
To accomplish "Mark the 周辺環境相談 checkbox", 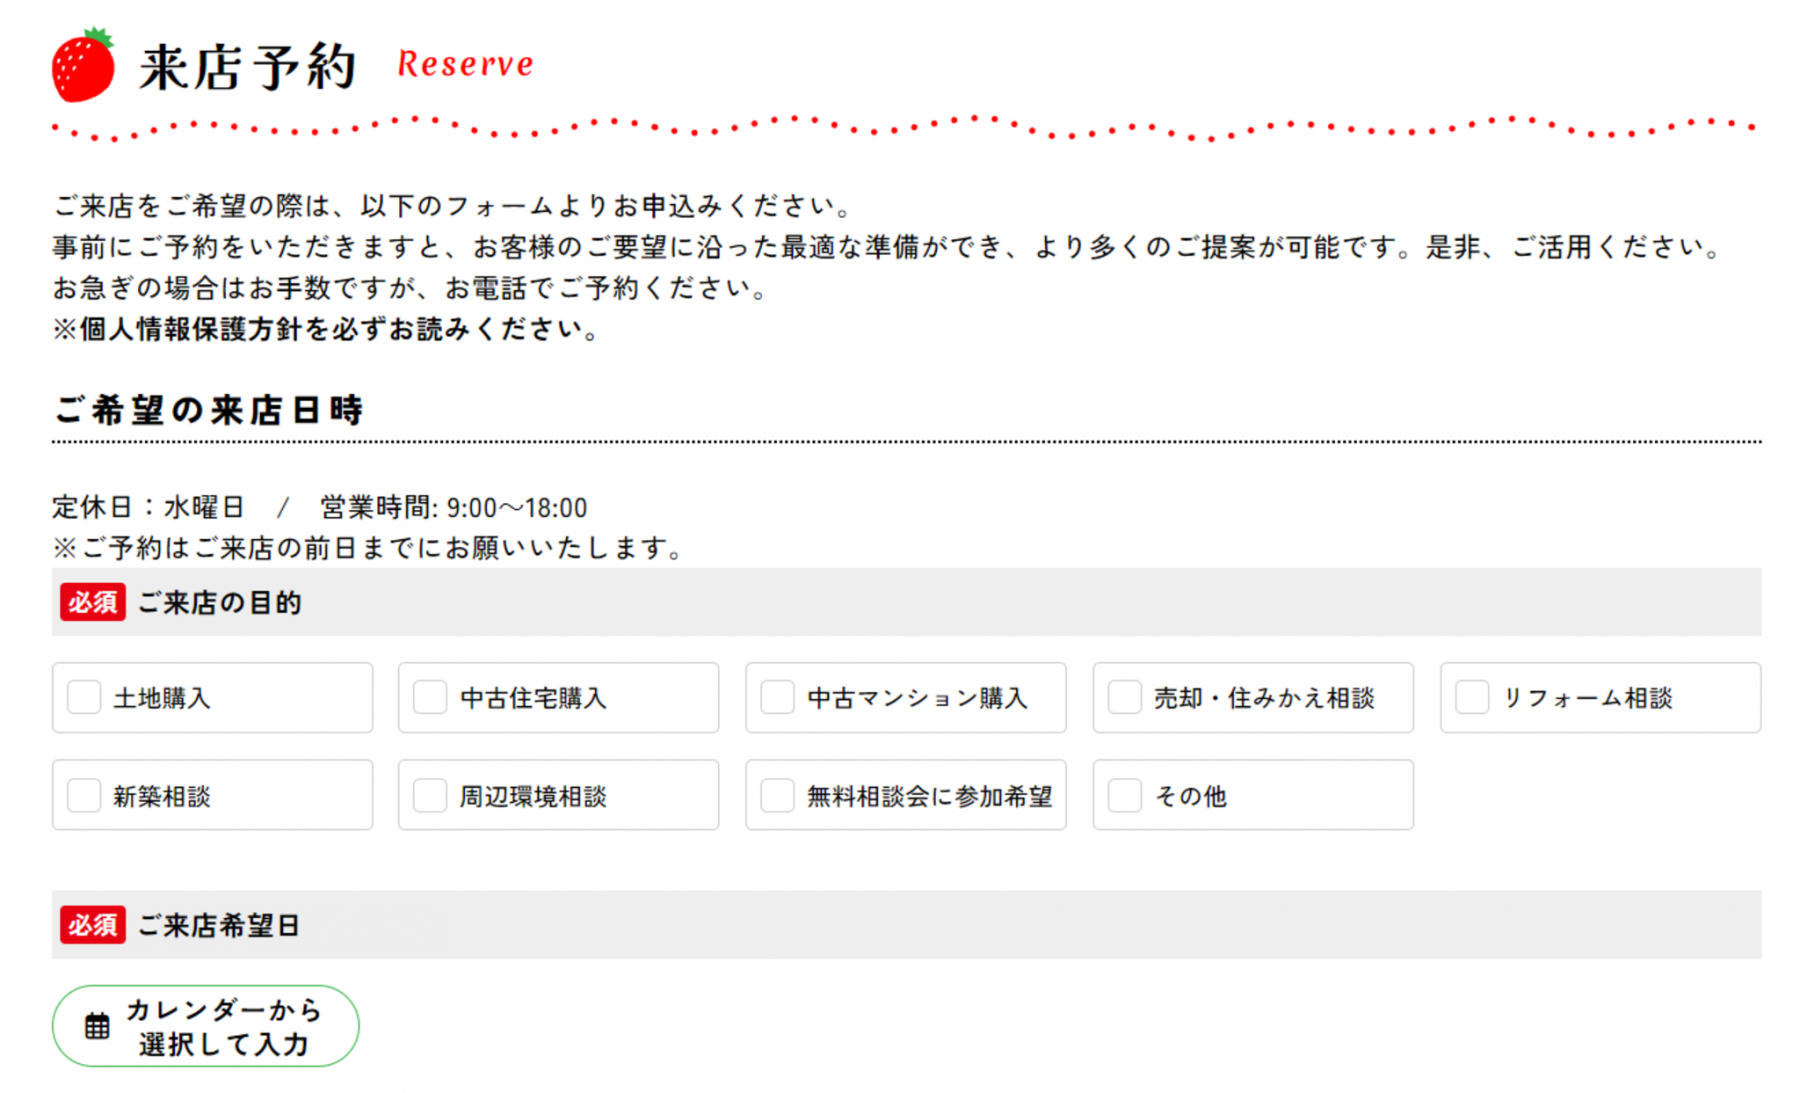I will (430, 796).
